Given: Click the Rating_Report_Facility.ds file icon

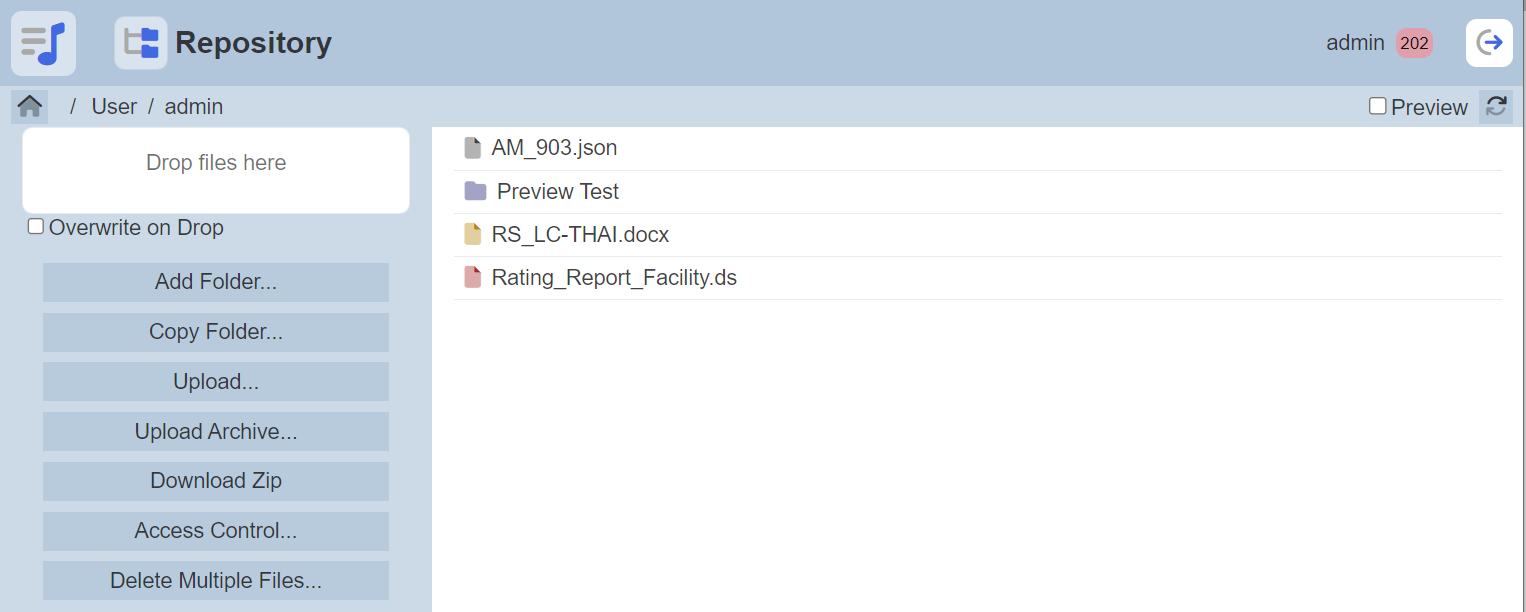Looking at the screenshot, I should tap(473, 278).
